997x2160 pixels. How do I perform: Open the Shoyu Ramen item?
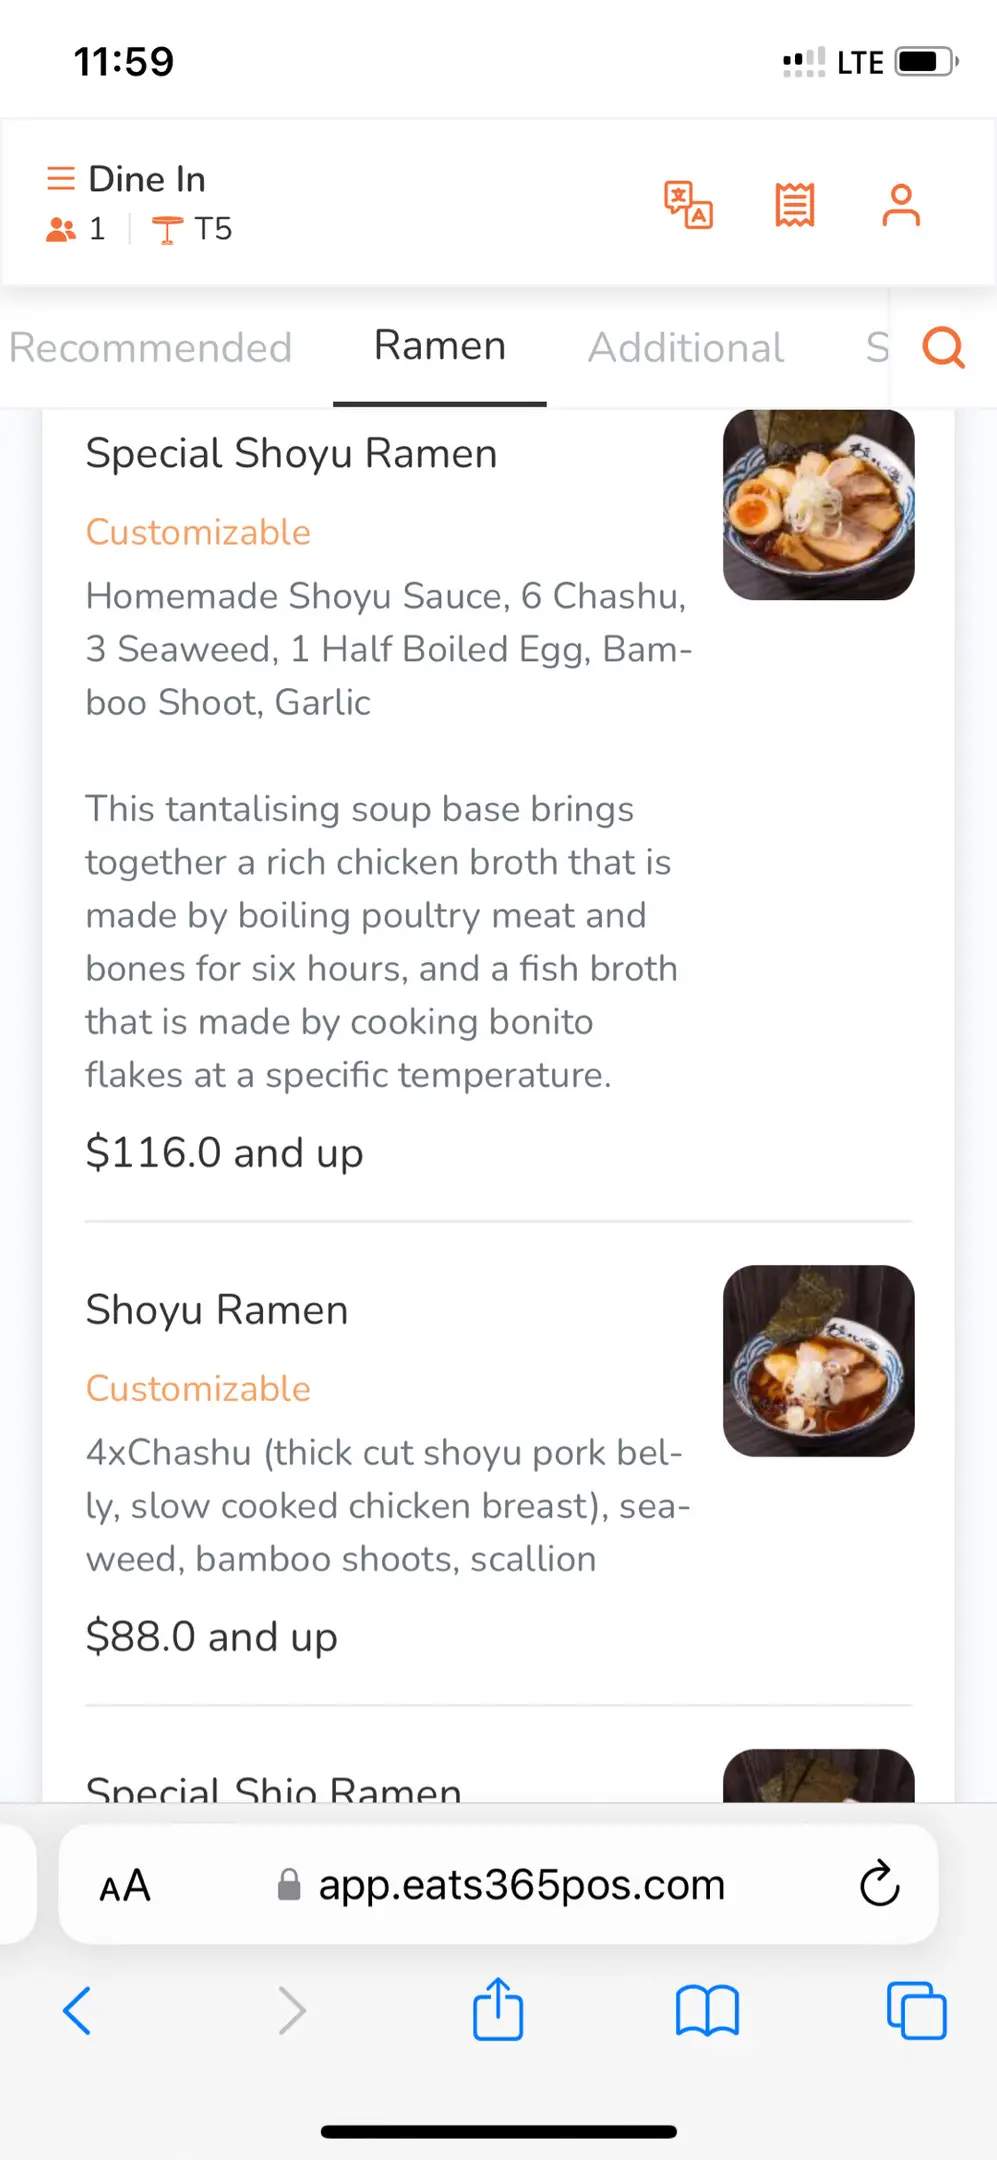(x=217, y=1310)
